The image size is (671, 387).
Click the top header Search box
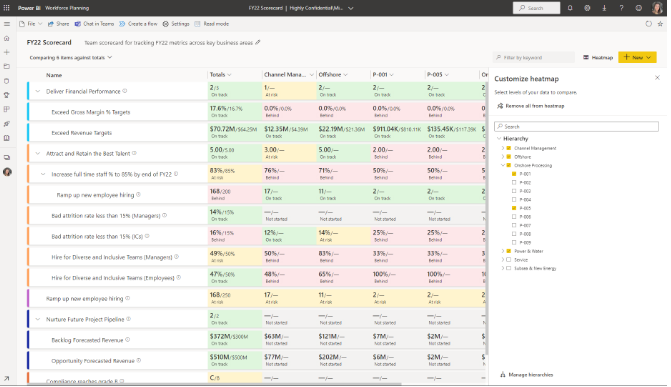[537, 8]
